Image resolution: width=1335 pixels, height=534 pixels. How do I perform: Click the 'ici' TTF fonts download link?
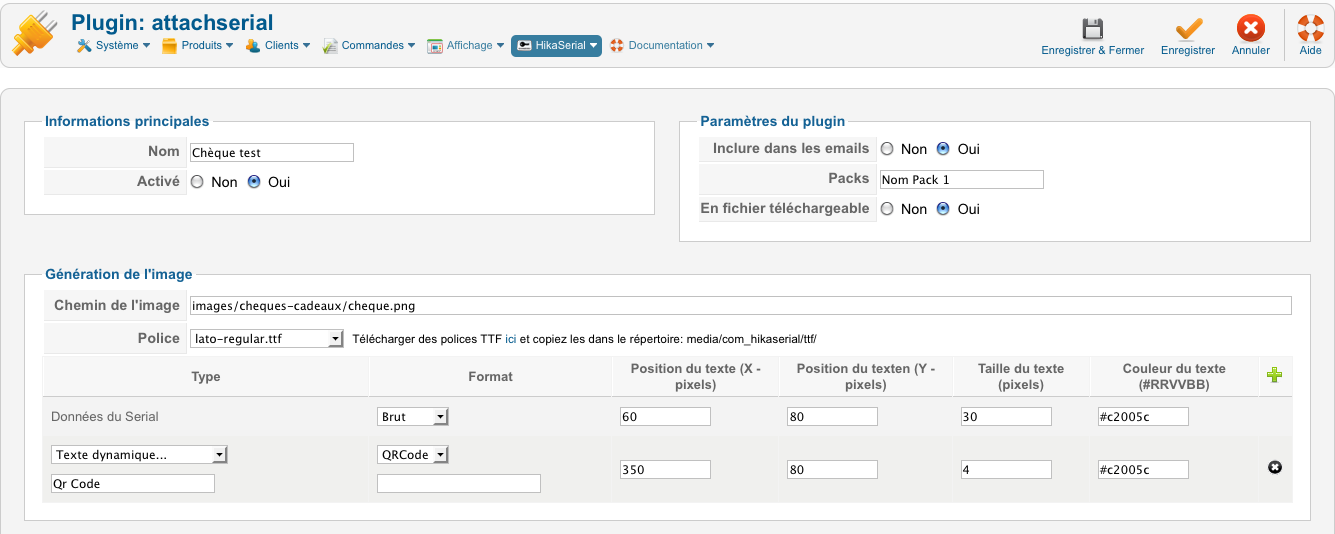click(511, 339)
